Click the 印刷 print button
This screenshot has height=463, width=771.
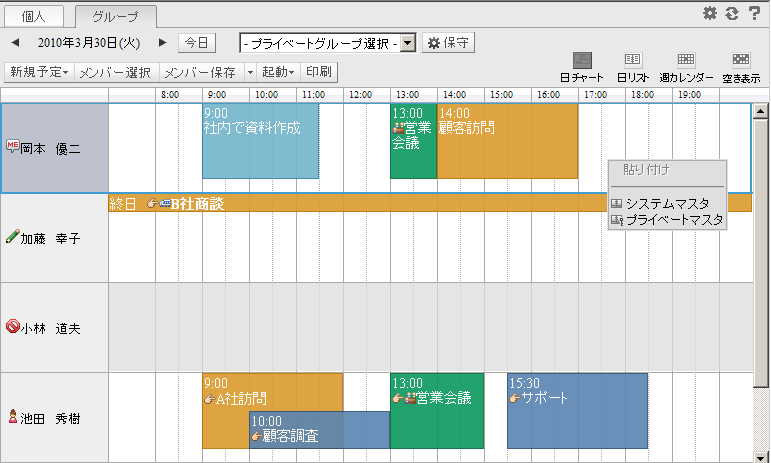coord(320,72)
